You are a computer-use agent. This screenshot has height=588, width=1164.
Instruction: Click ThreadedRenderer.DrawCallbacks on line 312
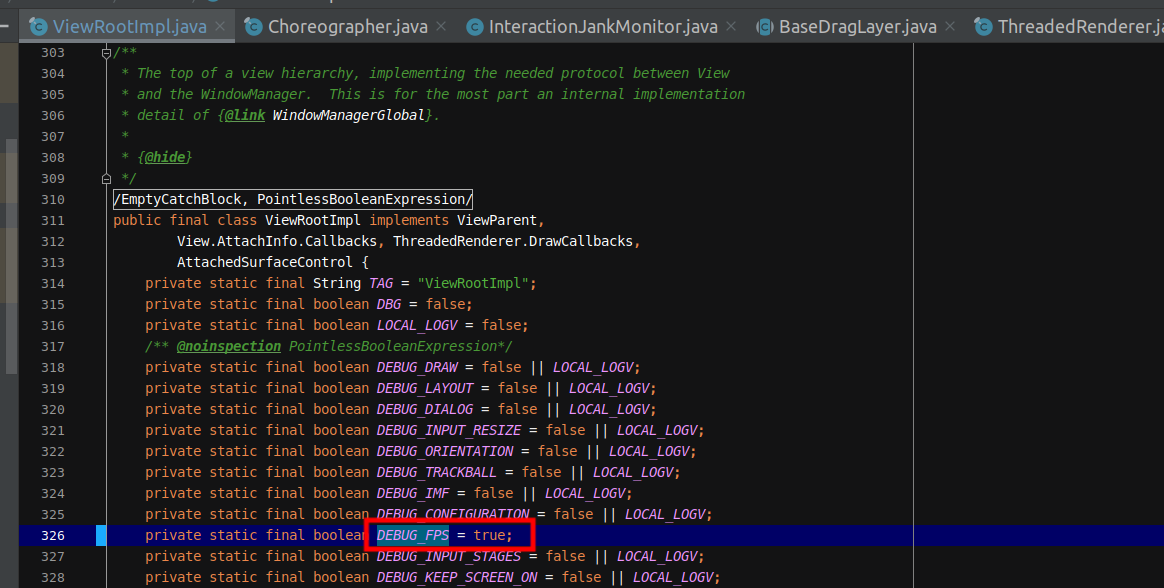[513, 241]
